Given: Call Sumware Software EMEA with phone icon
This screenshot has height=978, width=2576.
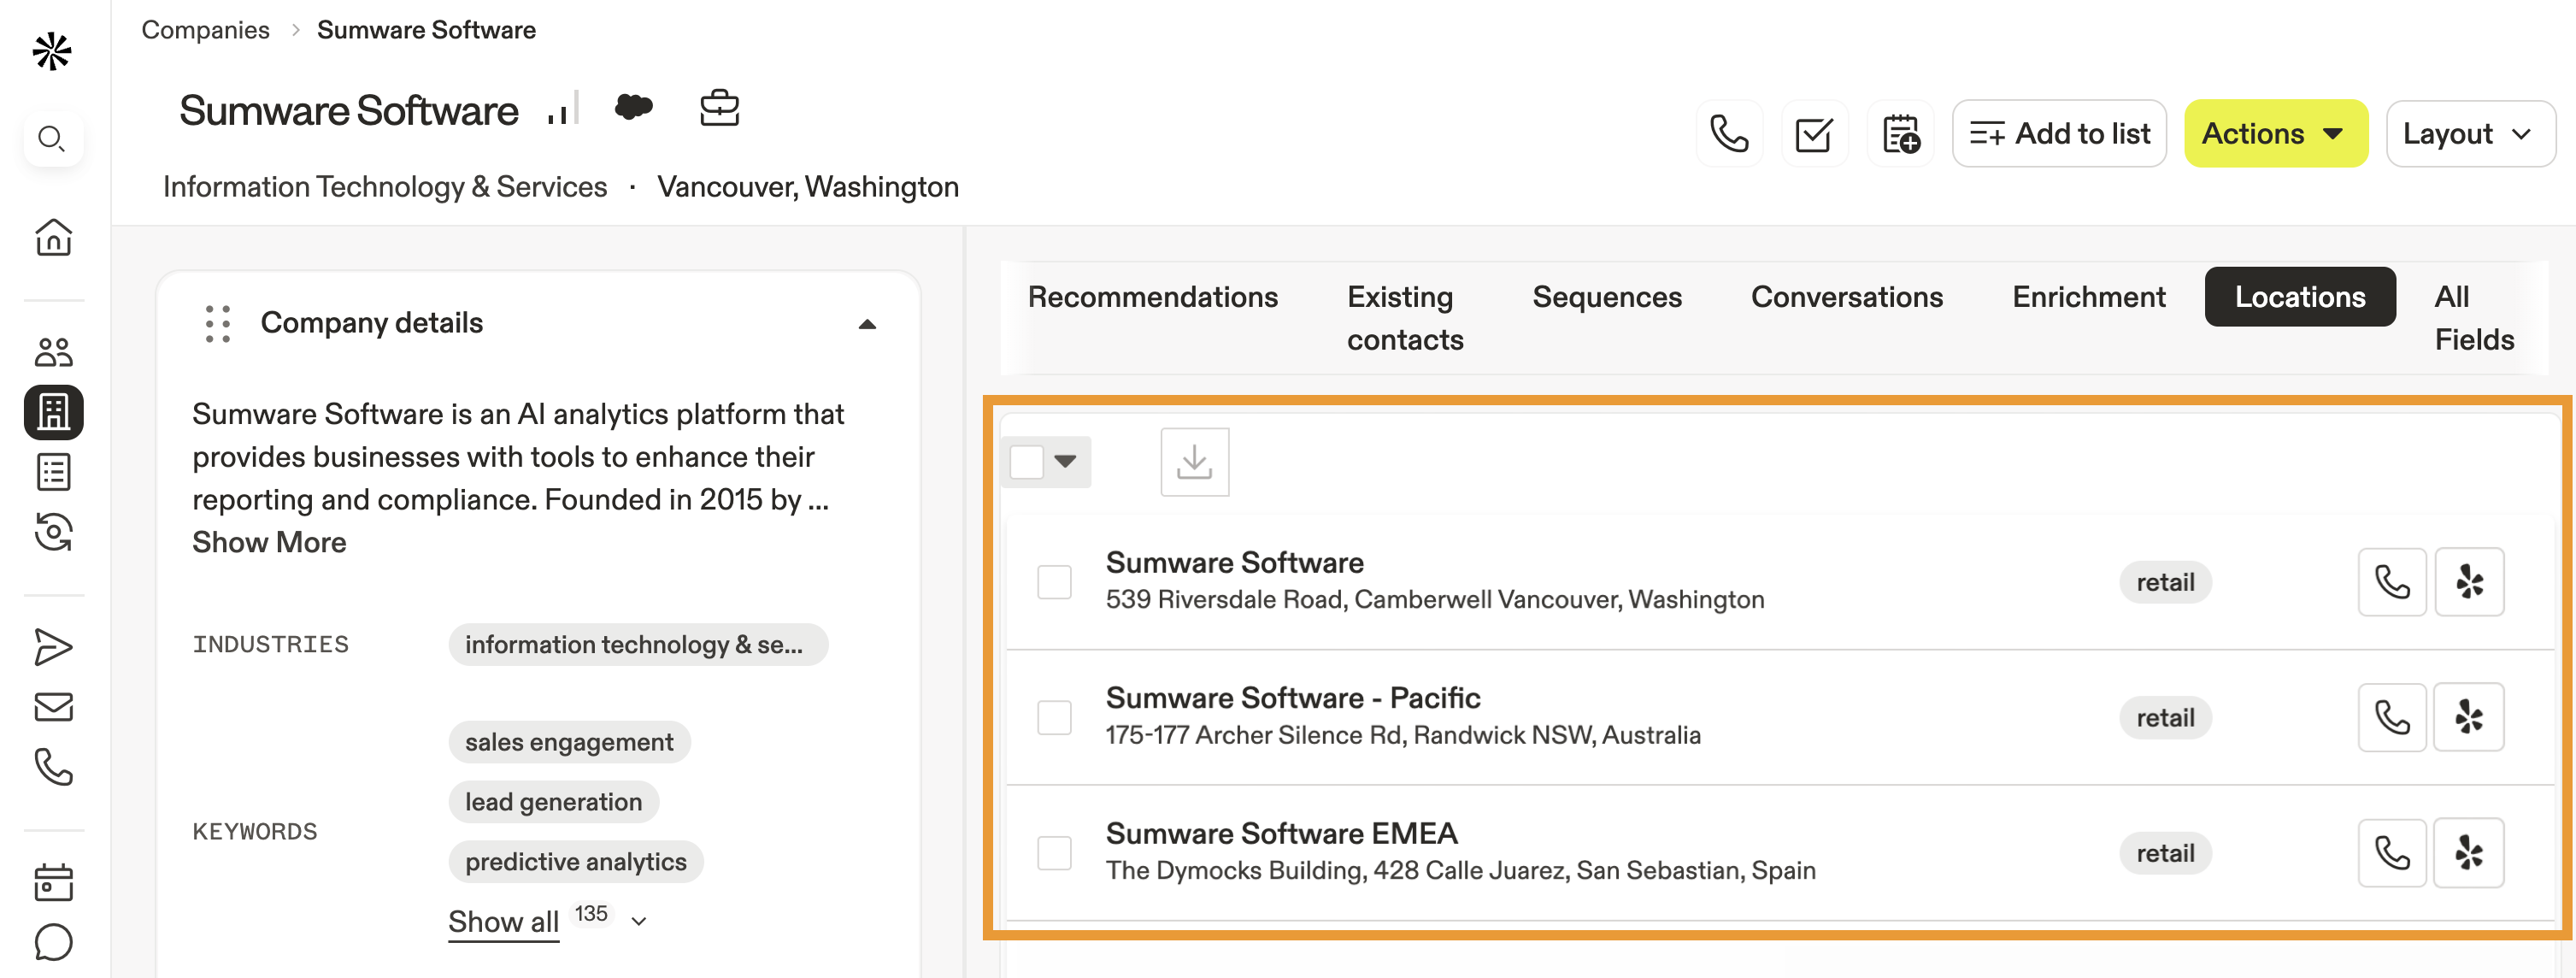Looking at the screenshot, I should (x=2391, y=853).
